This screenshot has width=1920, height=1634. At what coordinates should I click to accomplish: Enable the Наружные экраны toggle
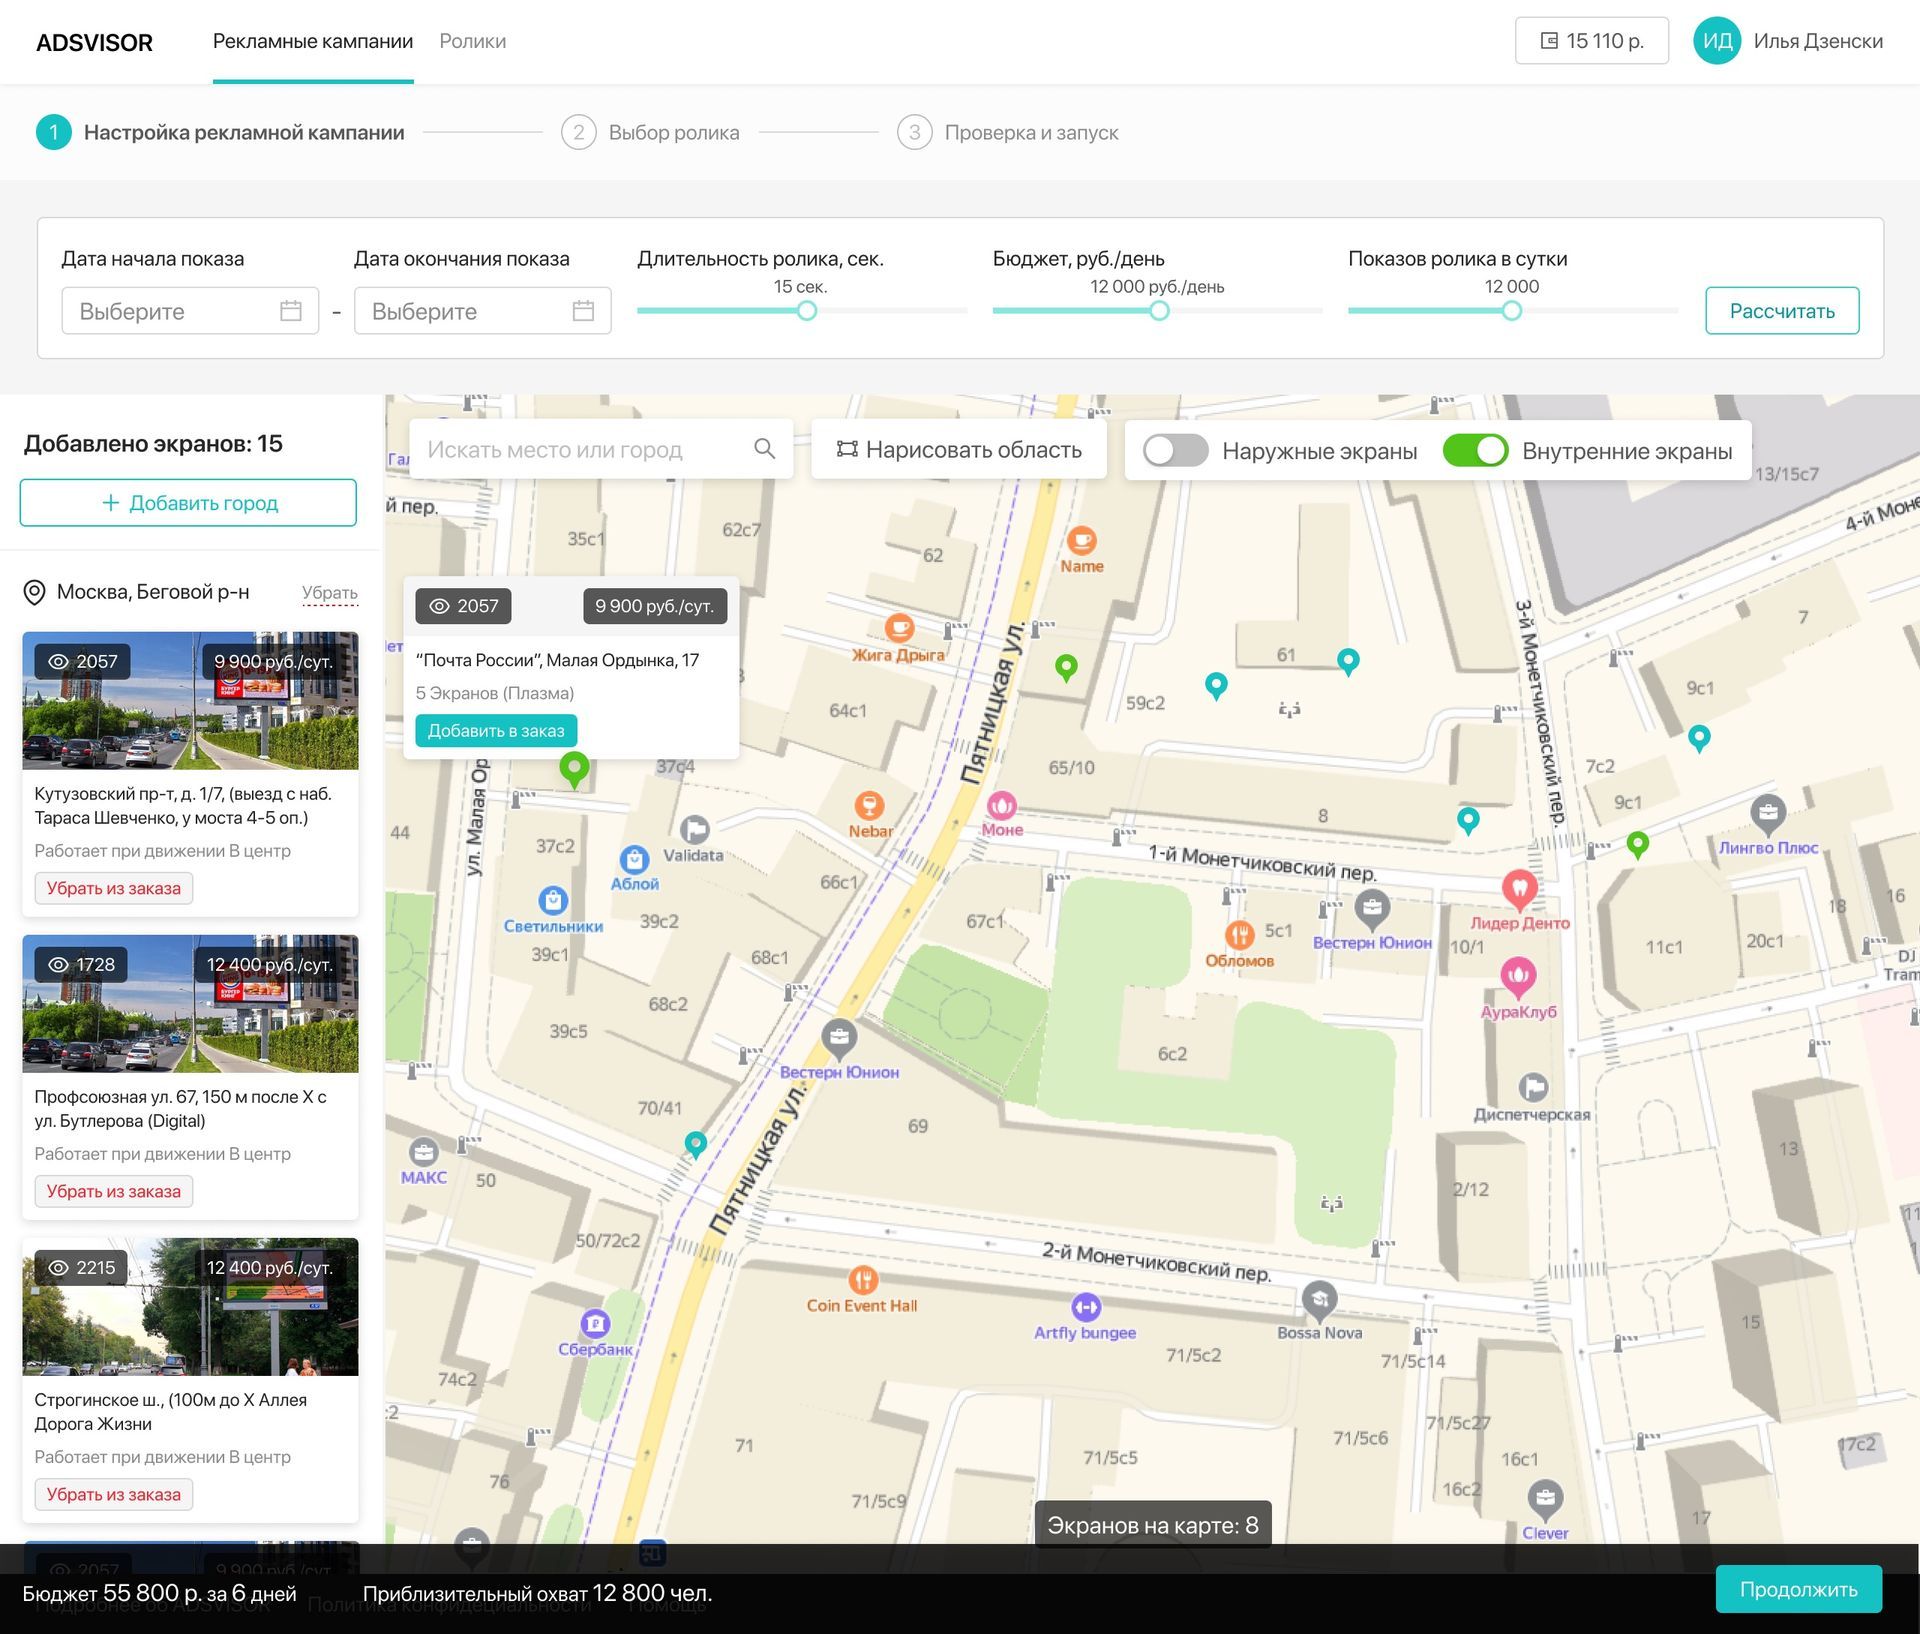(x=1175, y=451)
